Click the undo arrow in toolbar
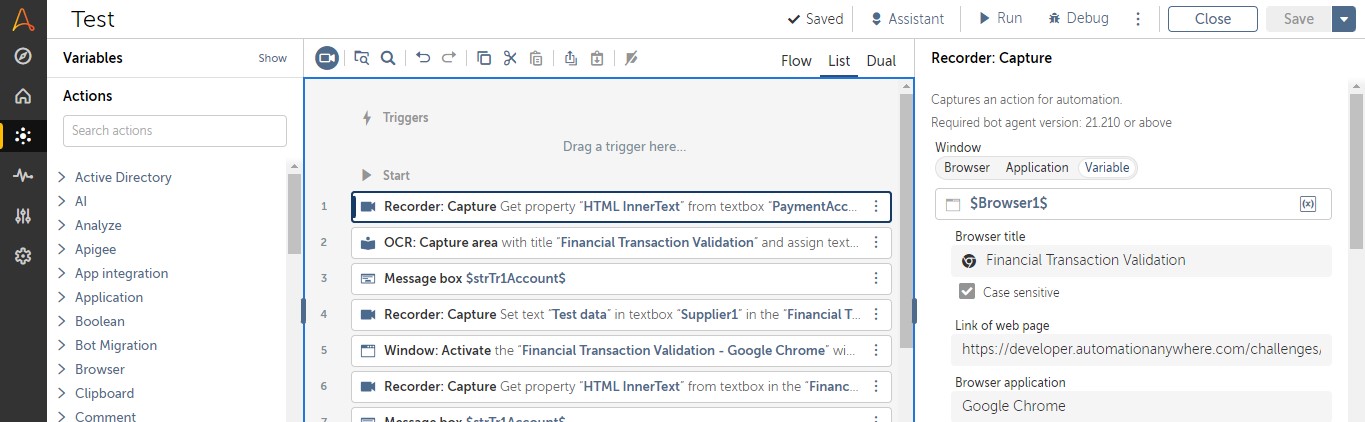The width and height of the screenshot is (1365, 422). pos(423,58)
